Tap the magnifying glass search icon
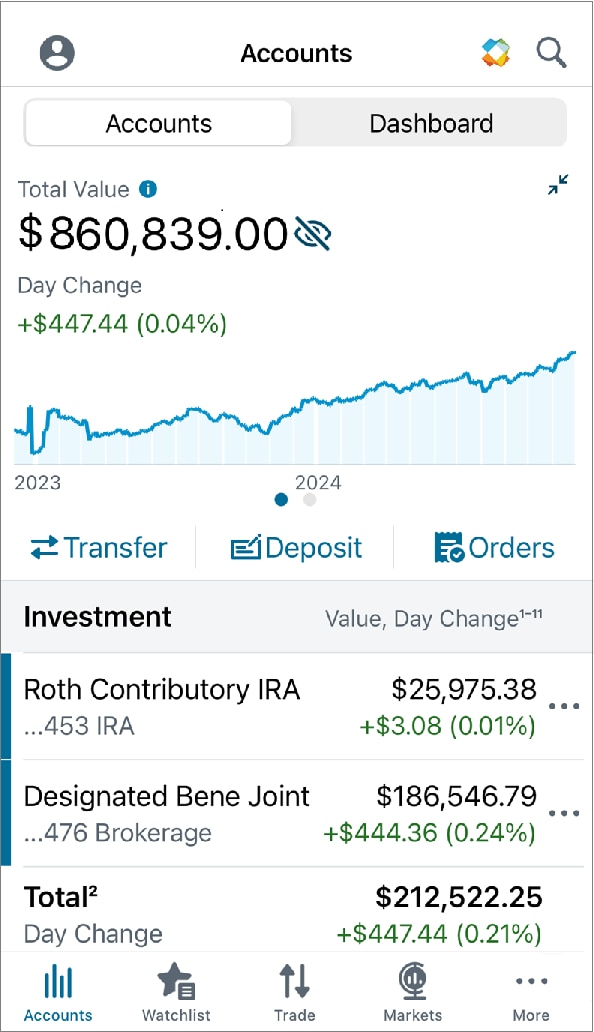 tap(551, 53)
